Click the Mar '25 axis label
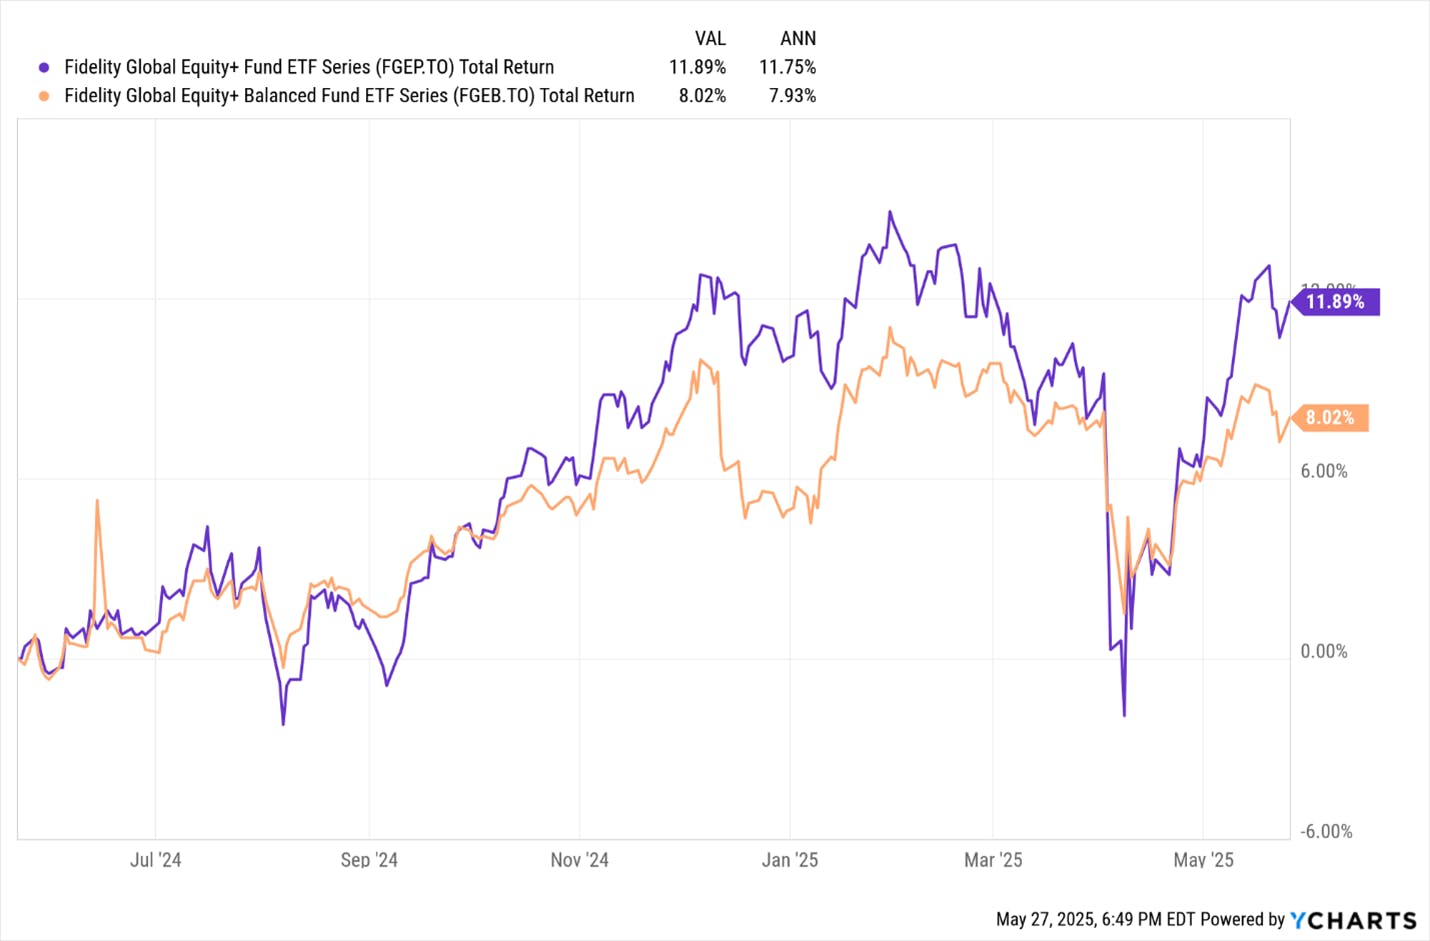Screen dimensions: 1430x941 [993, 860]
